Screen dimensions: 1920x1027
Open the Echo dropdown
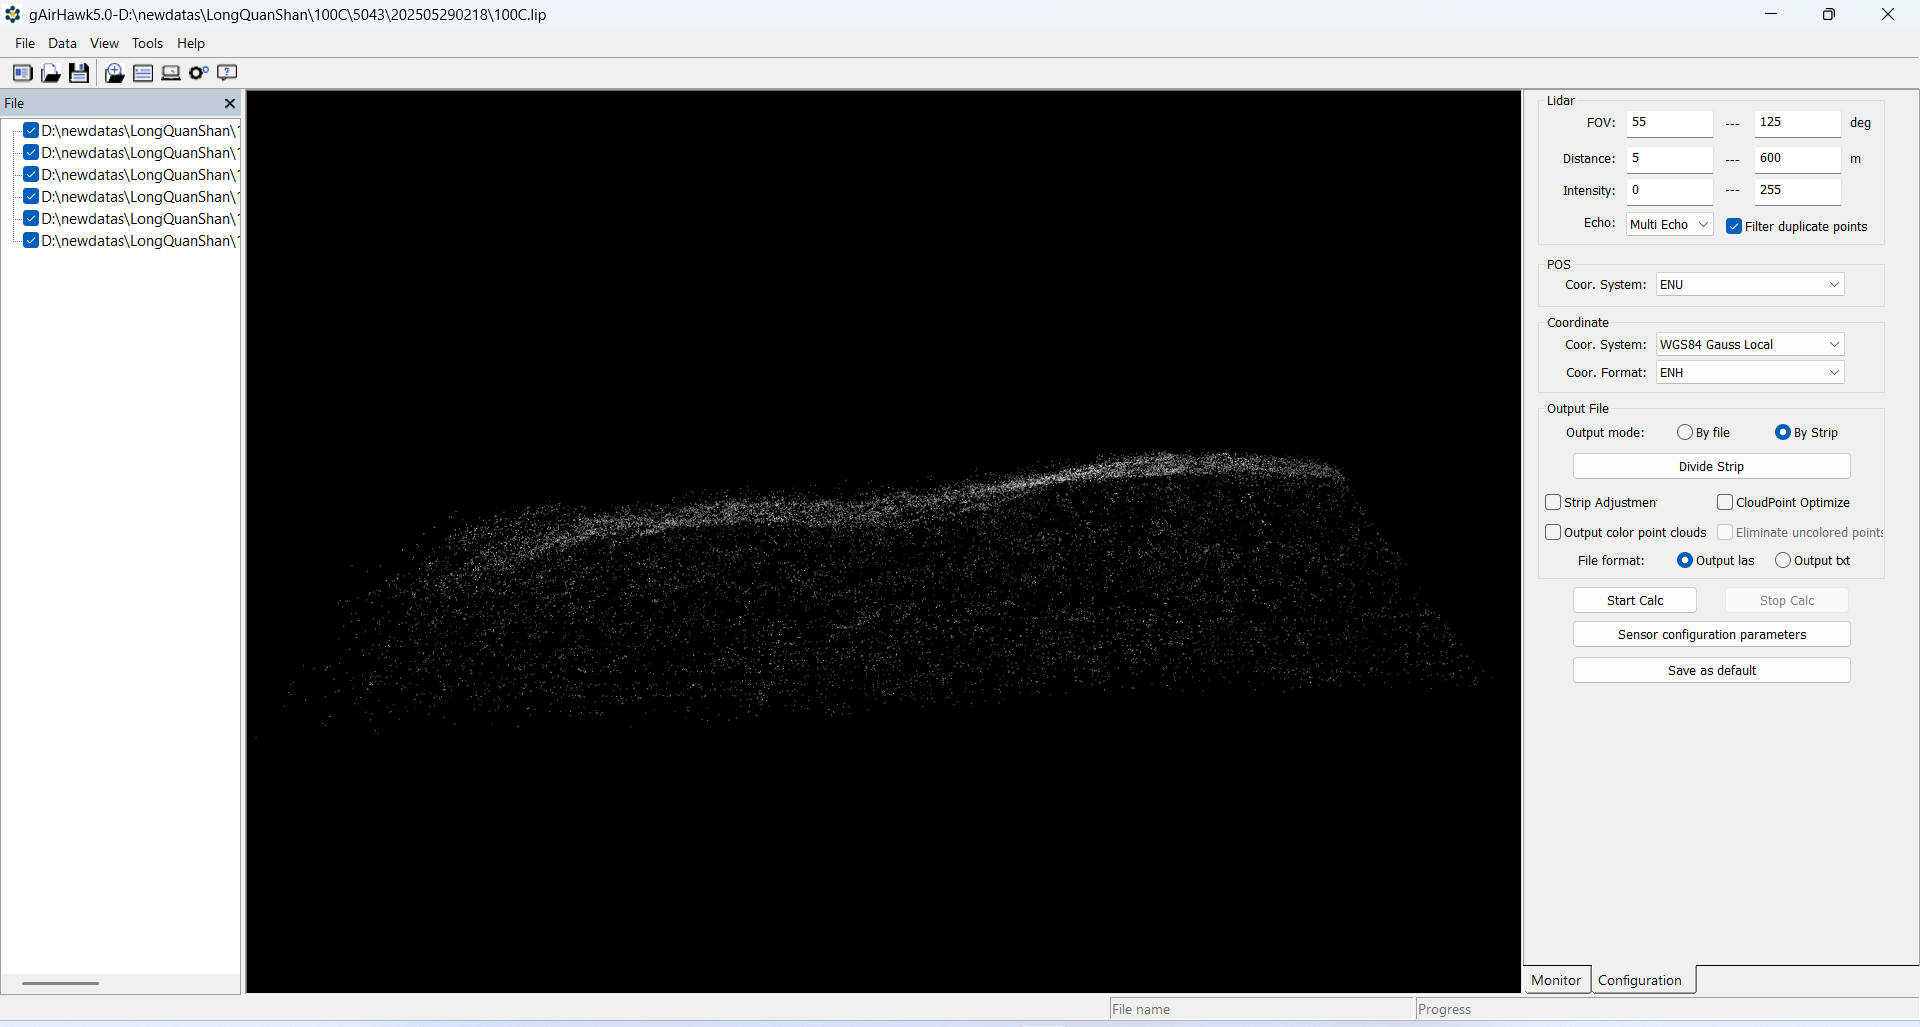click(x=1669, y=225)
